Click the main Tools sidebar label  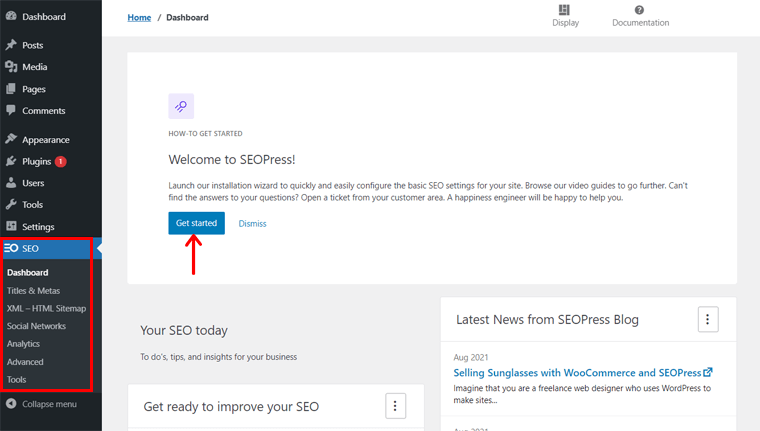[32, 205]
